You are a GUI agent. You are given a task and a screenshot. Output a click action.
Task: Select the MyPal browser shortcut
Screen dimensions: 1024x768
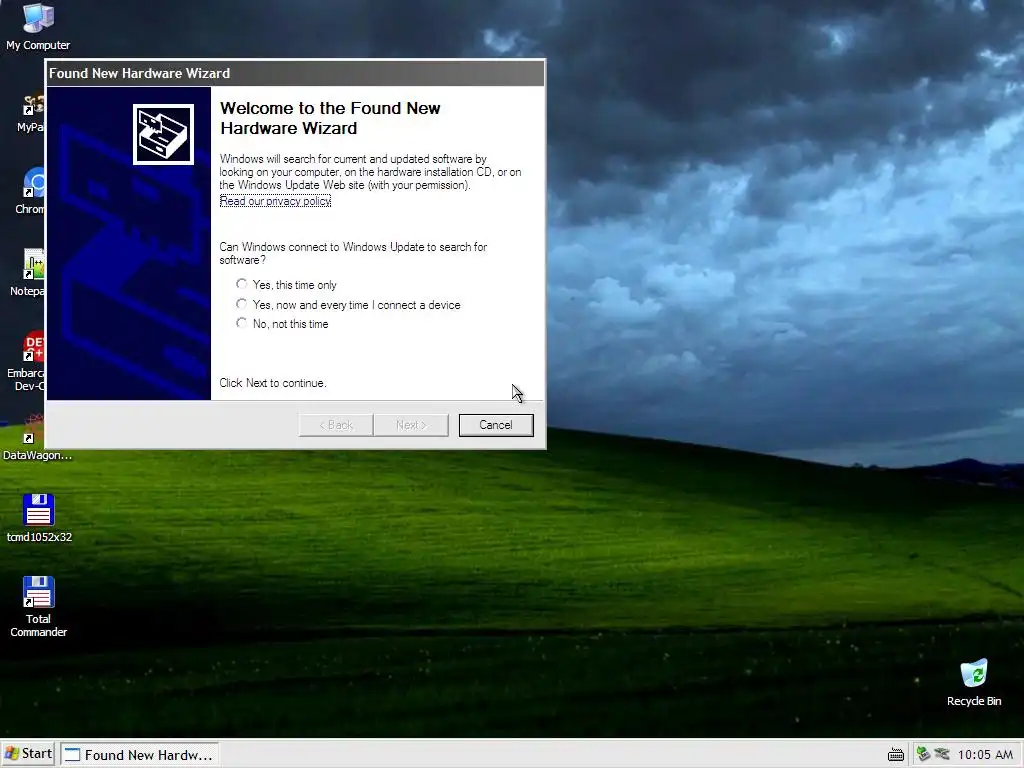31,112
